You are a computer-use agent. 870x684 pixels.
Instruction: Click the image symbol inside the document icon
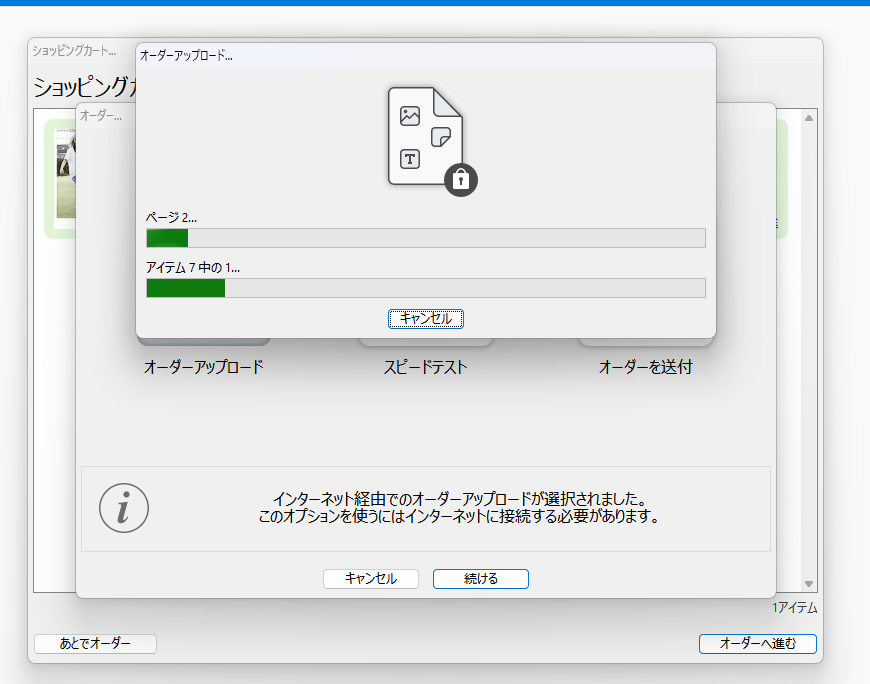[410, 116]
